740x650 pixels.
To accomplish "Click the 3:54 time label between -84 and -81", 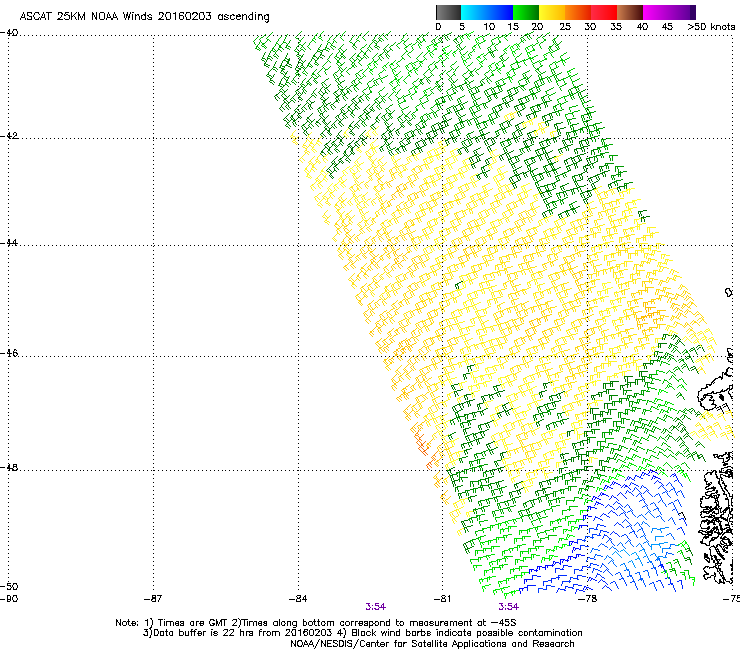I will pos(375,607).
